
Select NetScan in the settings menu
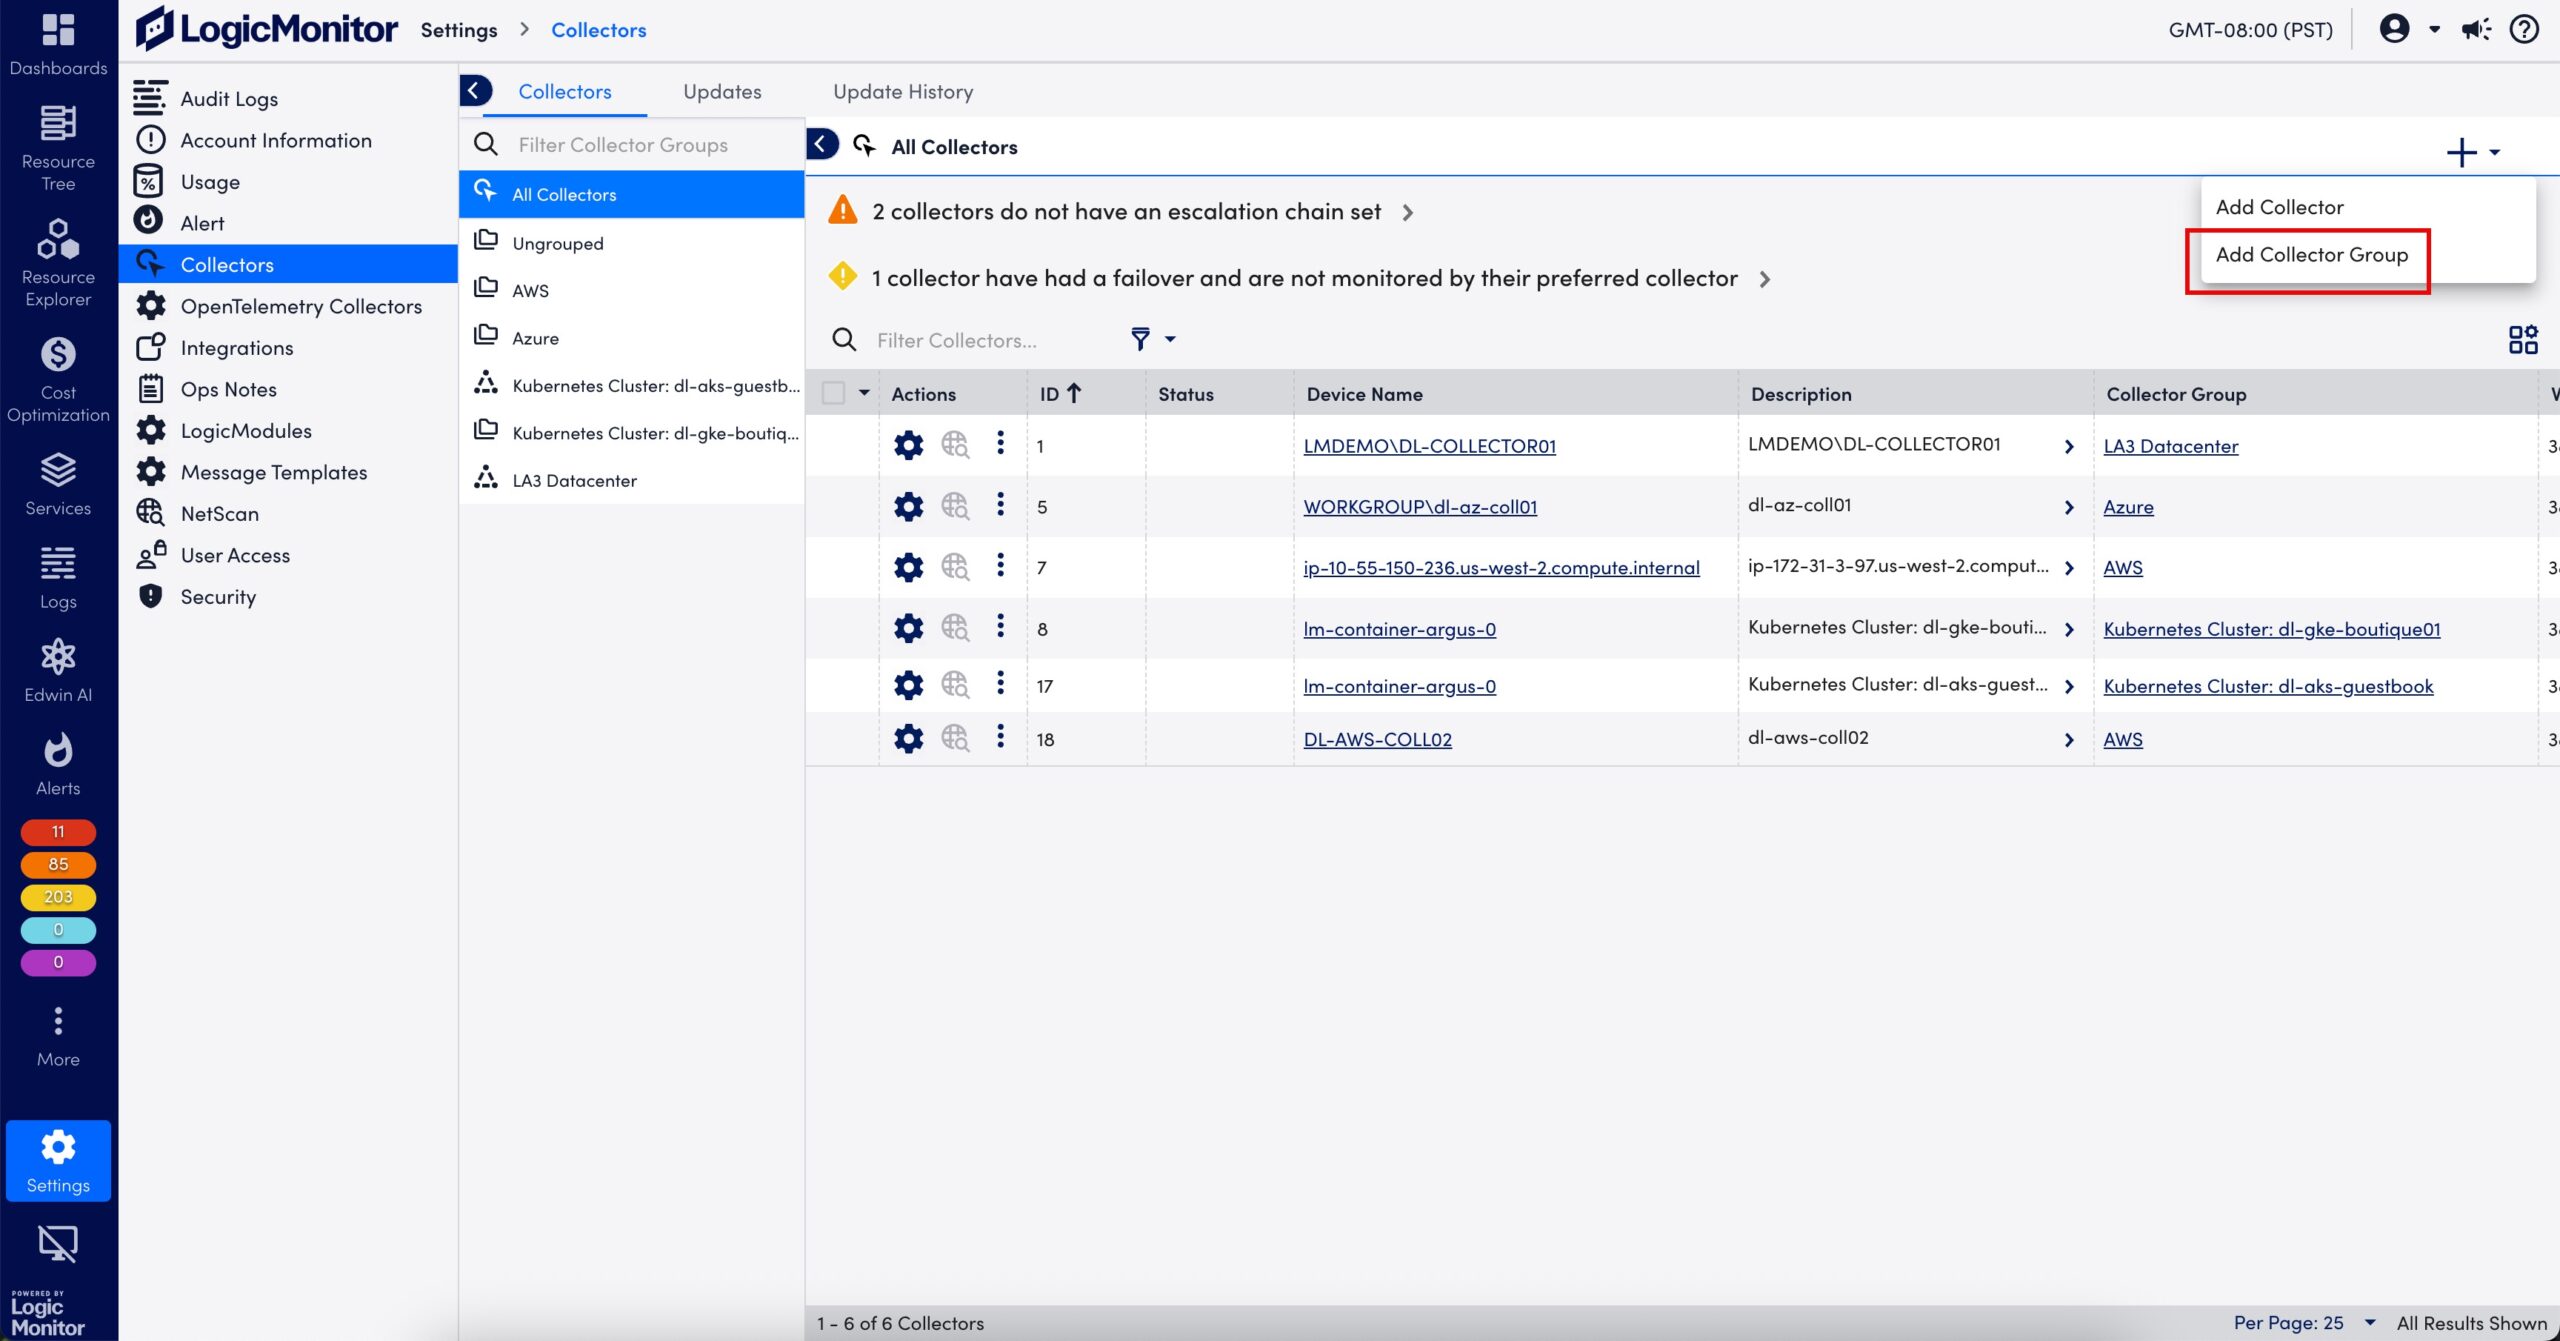coord(221,513)
